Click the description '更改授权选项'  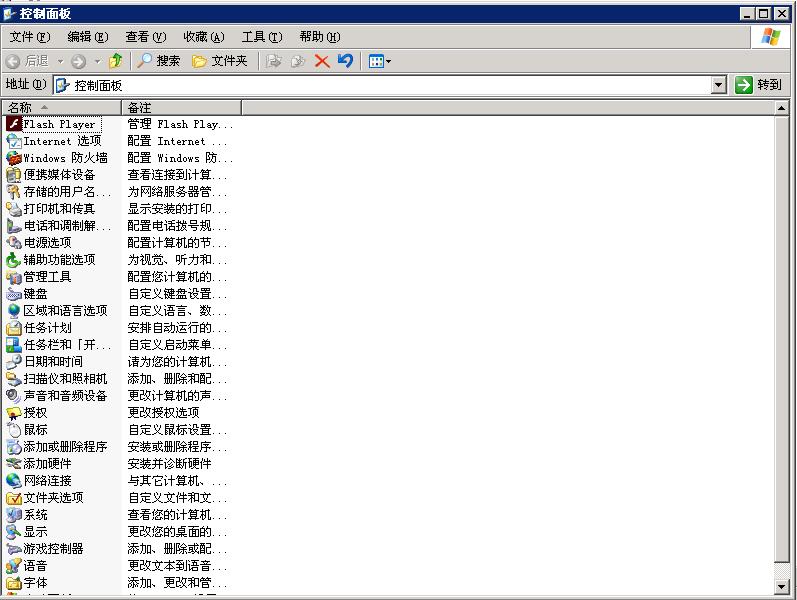point(163,413)
